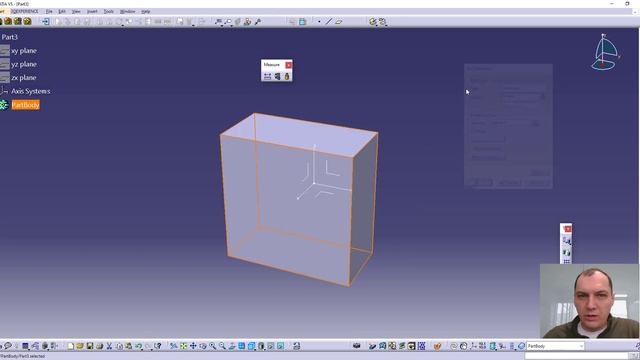Click the Plane tool icon
The height and width of the screenshot is (360, 640).
click(339, 22)
